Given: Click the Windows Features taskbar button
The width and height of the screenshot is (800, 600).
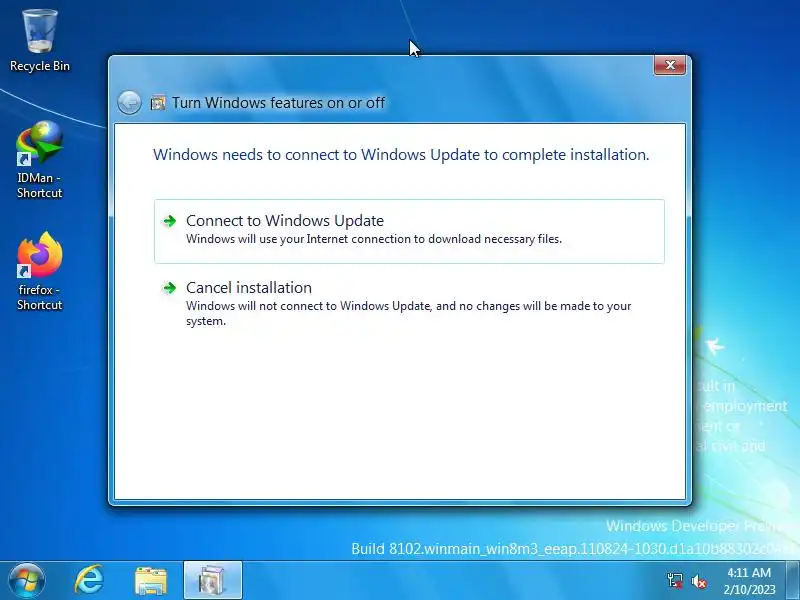Looking at the screenshot, I should coord(212,581).
